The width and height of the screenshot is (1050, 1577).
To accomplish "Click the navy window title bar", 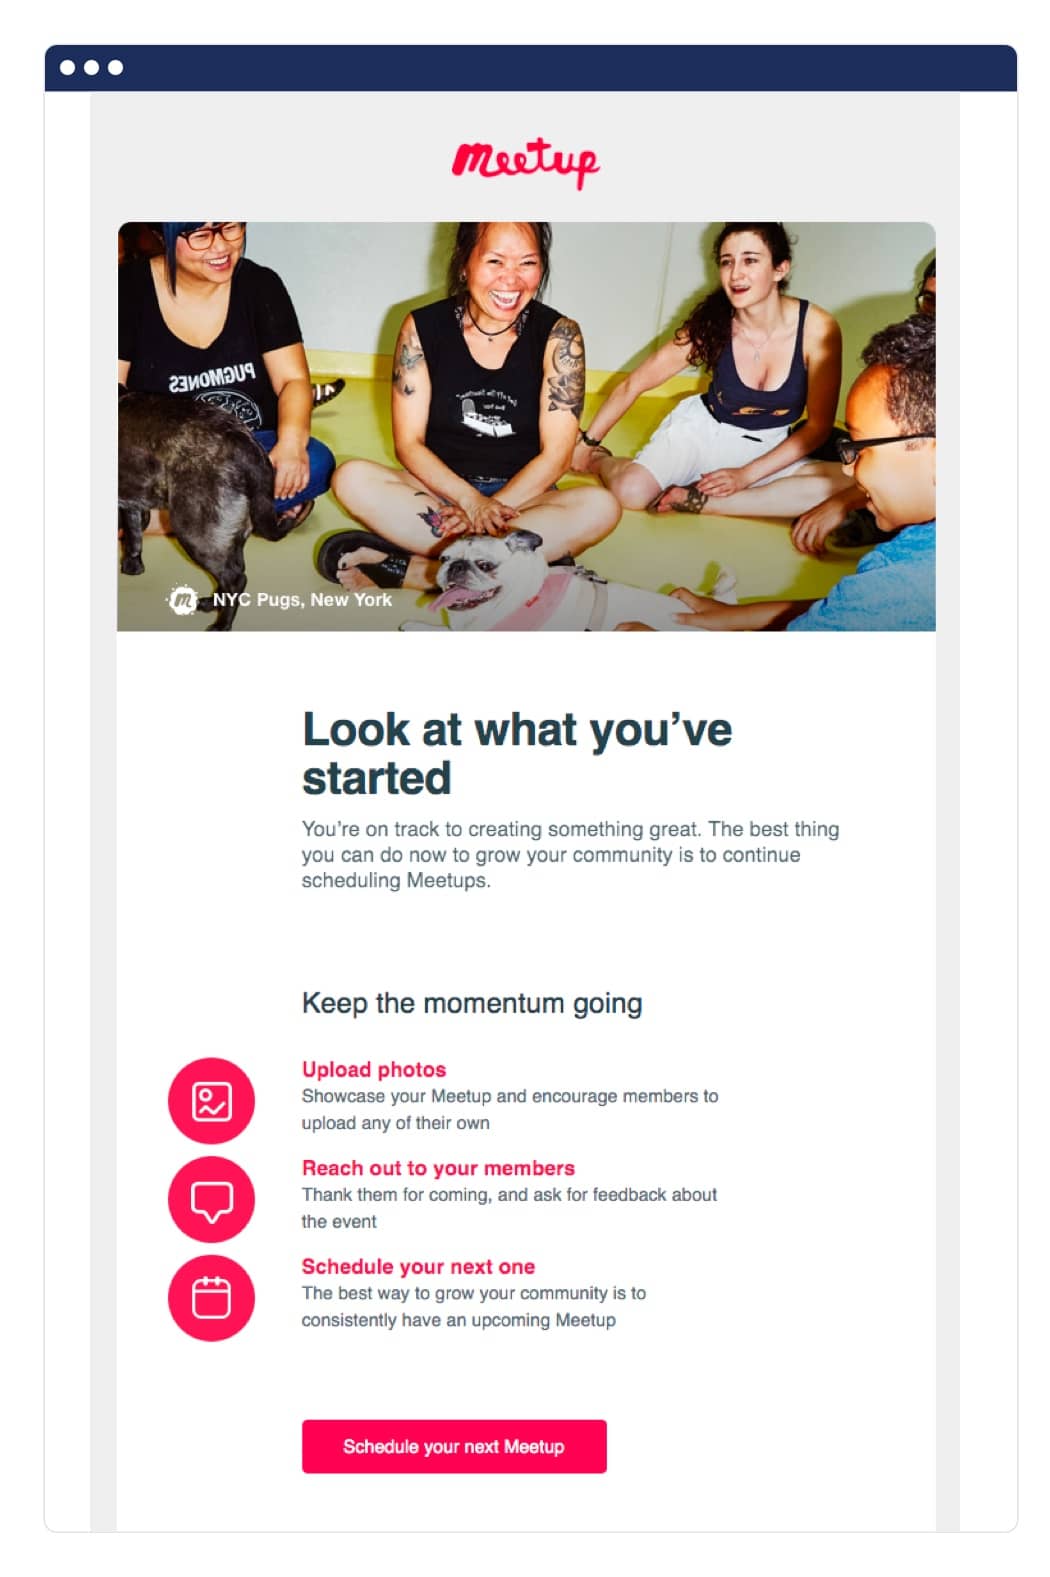I will coord(560,68).
